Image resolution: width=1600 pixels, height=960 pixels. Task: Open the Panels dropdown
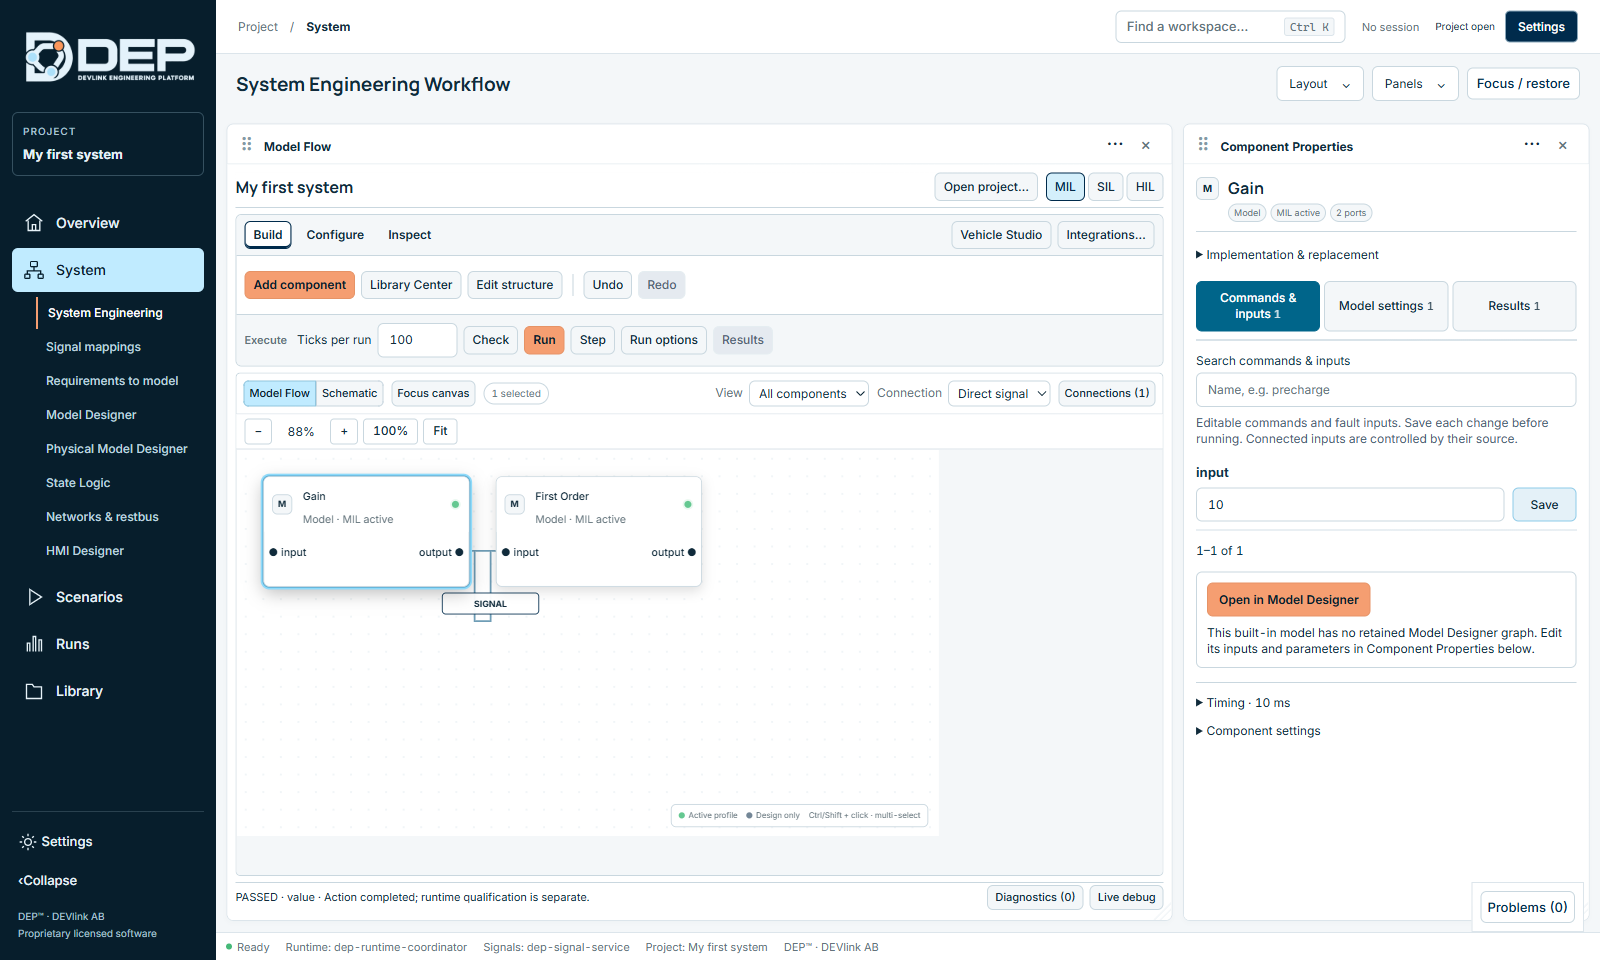[x=1415, y=84]
